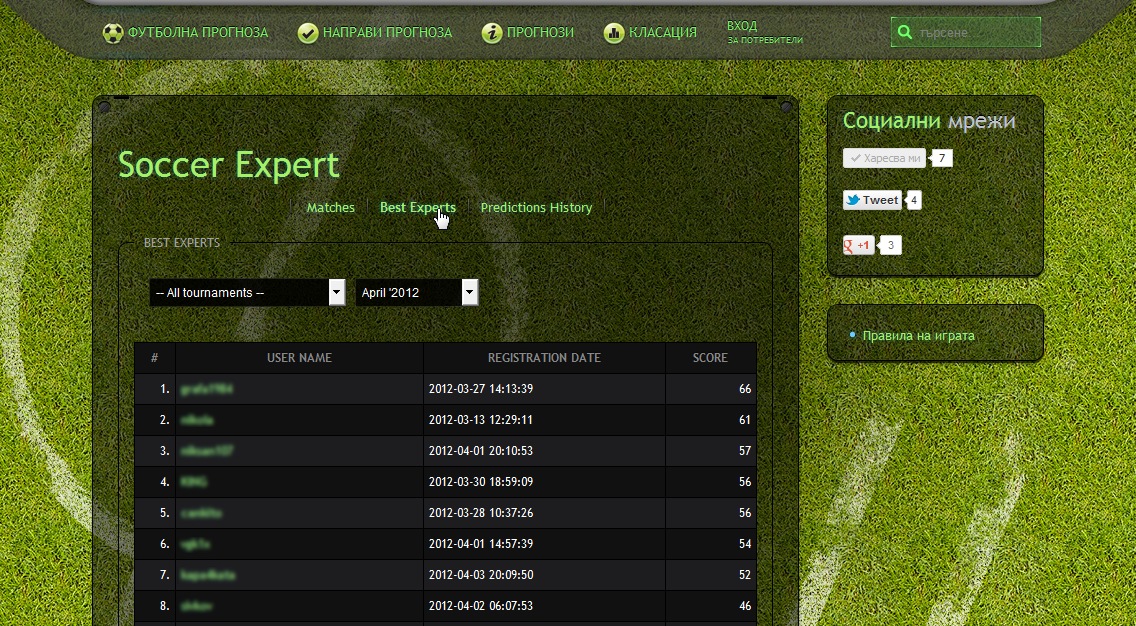This screenshot has height=626, width=1136.
Task: Click the Facebook Харесва ми like button
Action: (x=884, y=158)
